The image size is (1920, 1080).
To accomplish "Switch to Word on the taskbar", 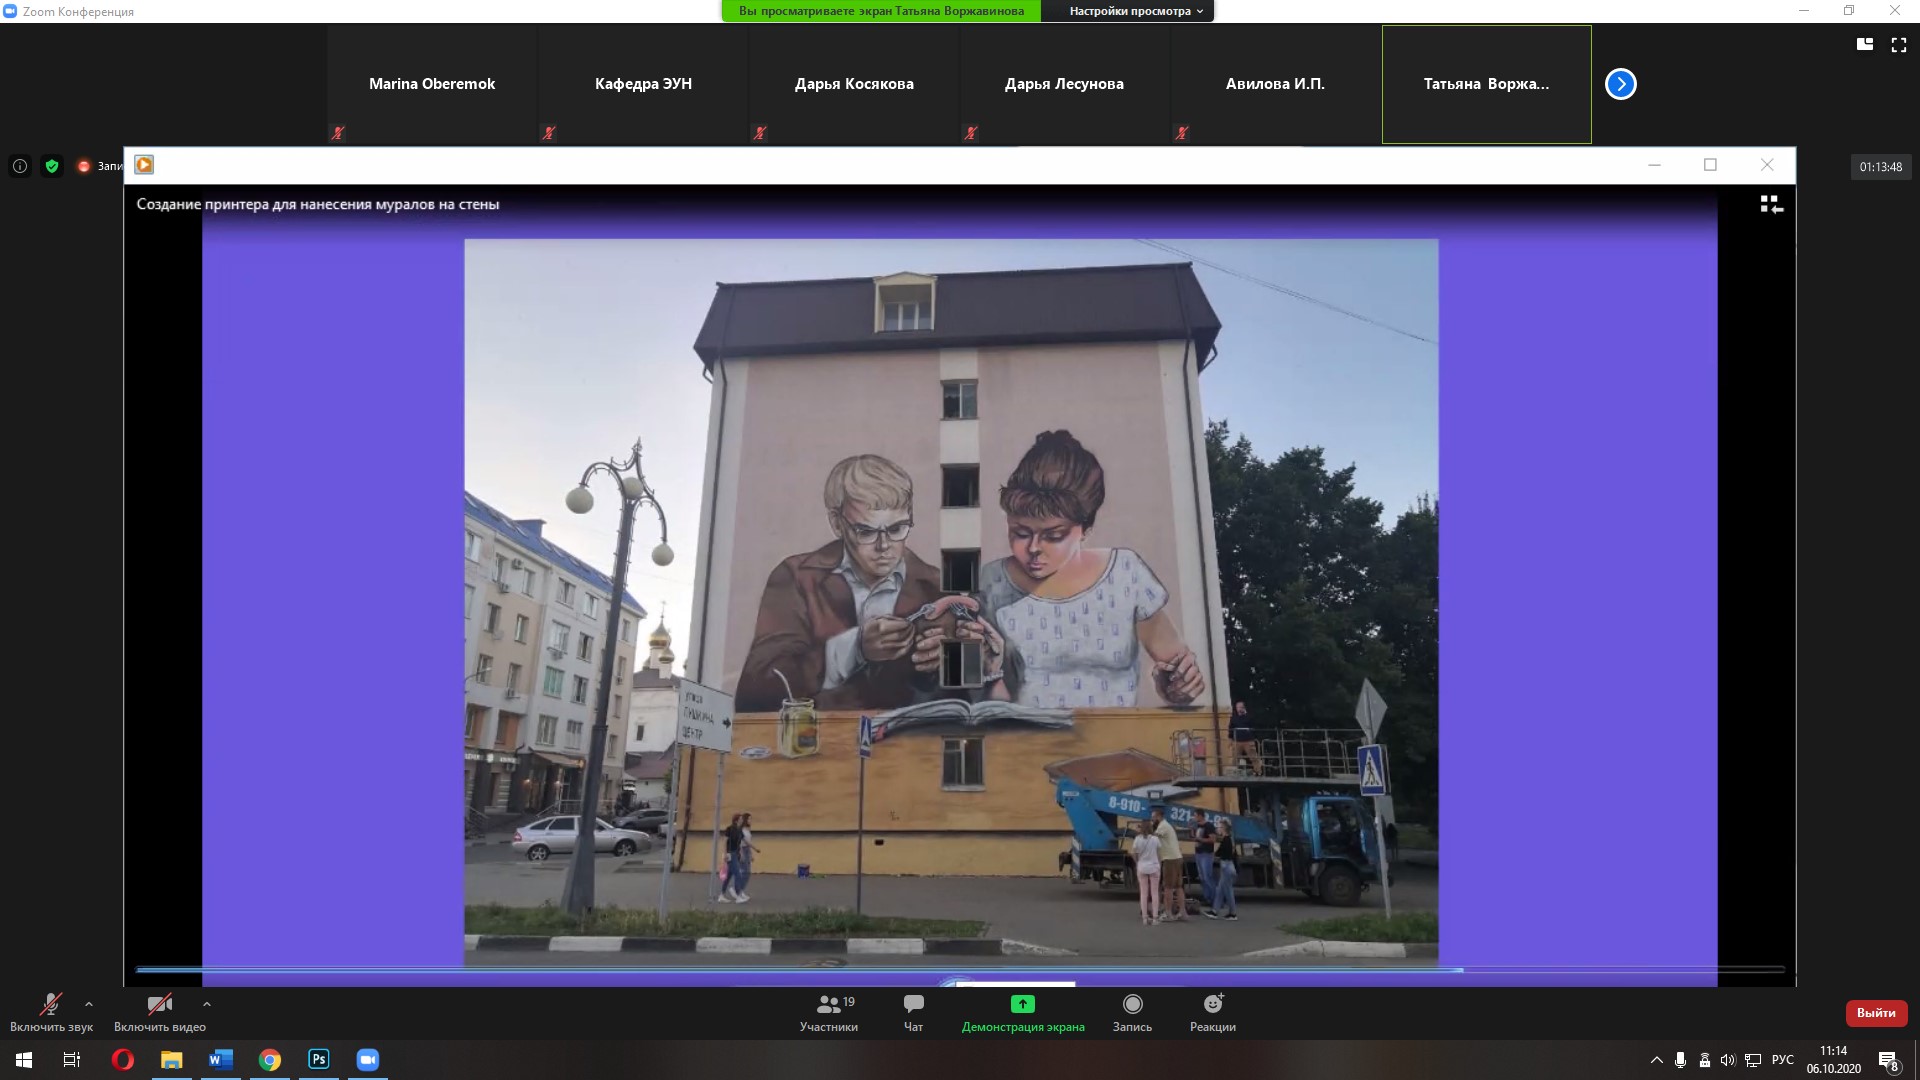I will (221, 1060).
